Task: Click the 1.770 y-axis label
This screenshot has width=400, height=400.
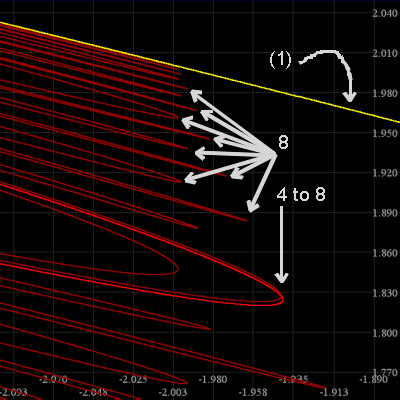Action: [x=385, y=372]
